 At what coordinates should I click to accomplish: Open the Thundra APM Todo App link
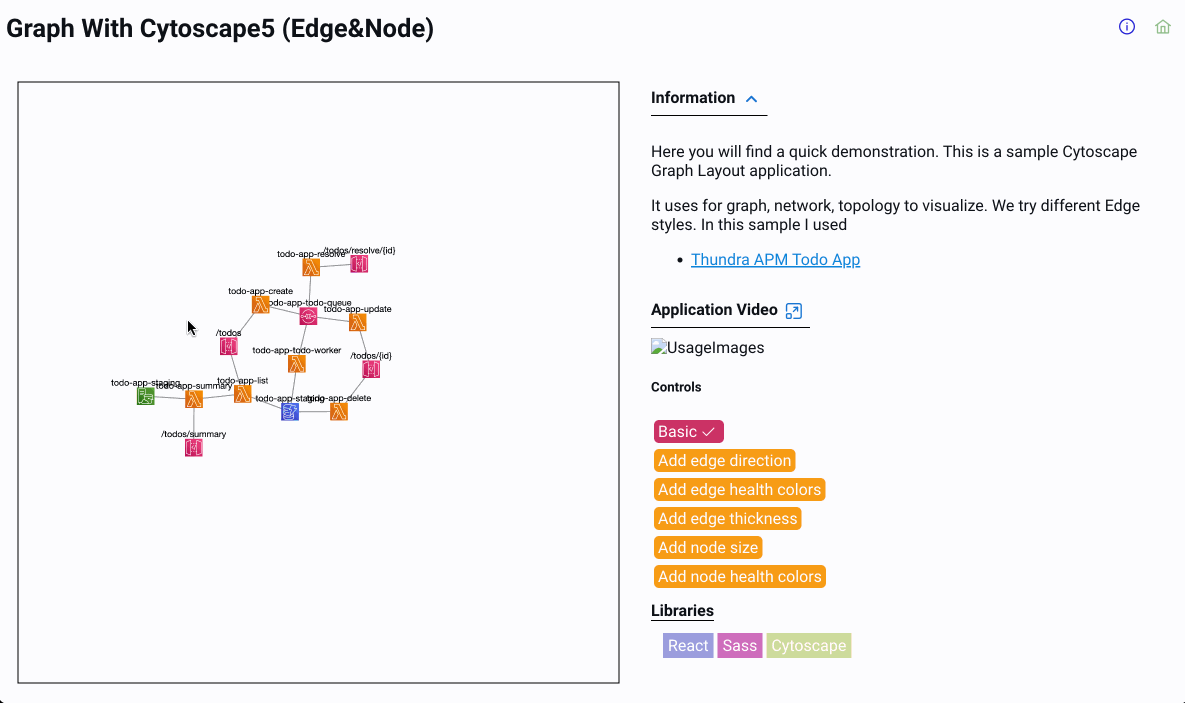pos(775,260)
